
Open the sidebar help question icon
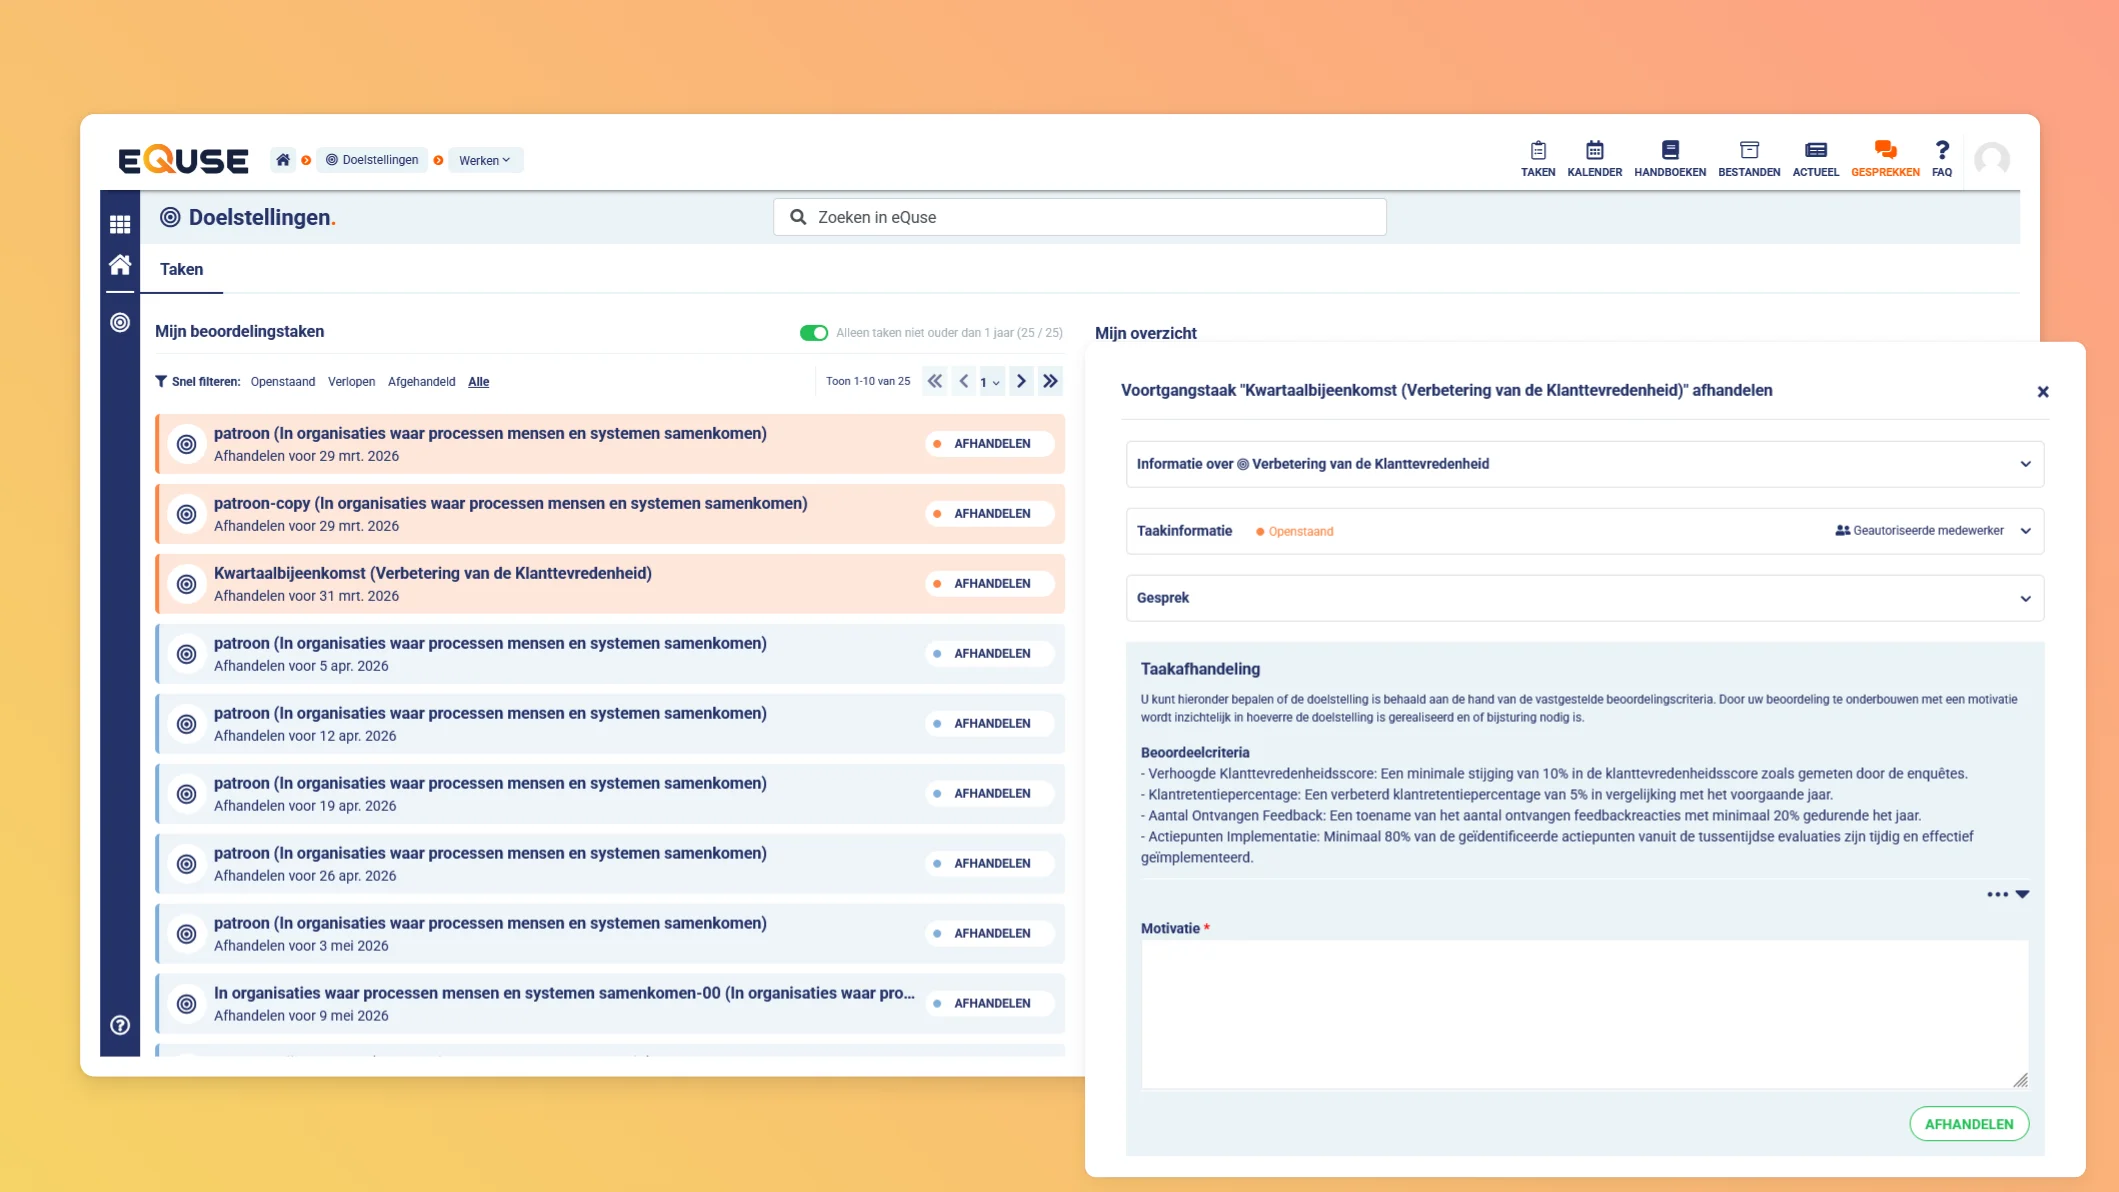pyautogui.click(x=120, y=1025)
